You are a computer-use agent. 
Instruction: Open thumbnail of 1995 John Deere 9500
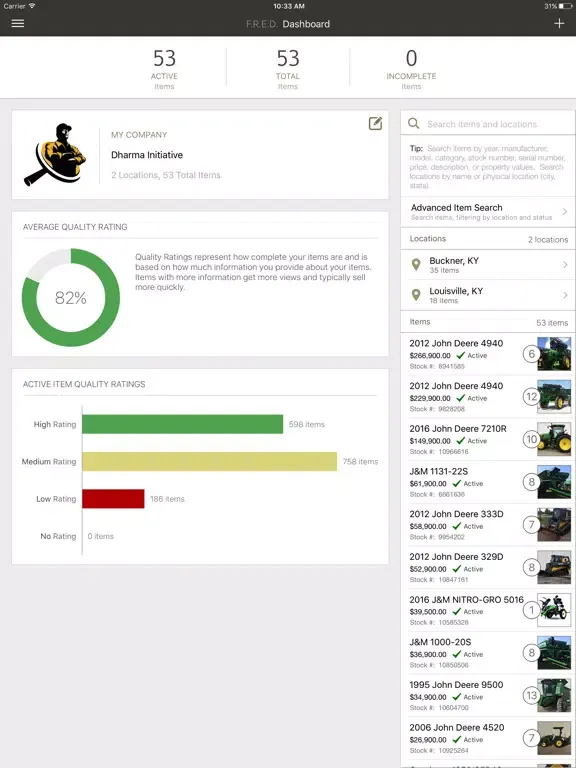coord(554,695)
